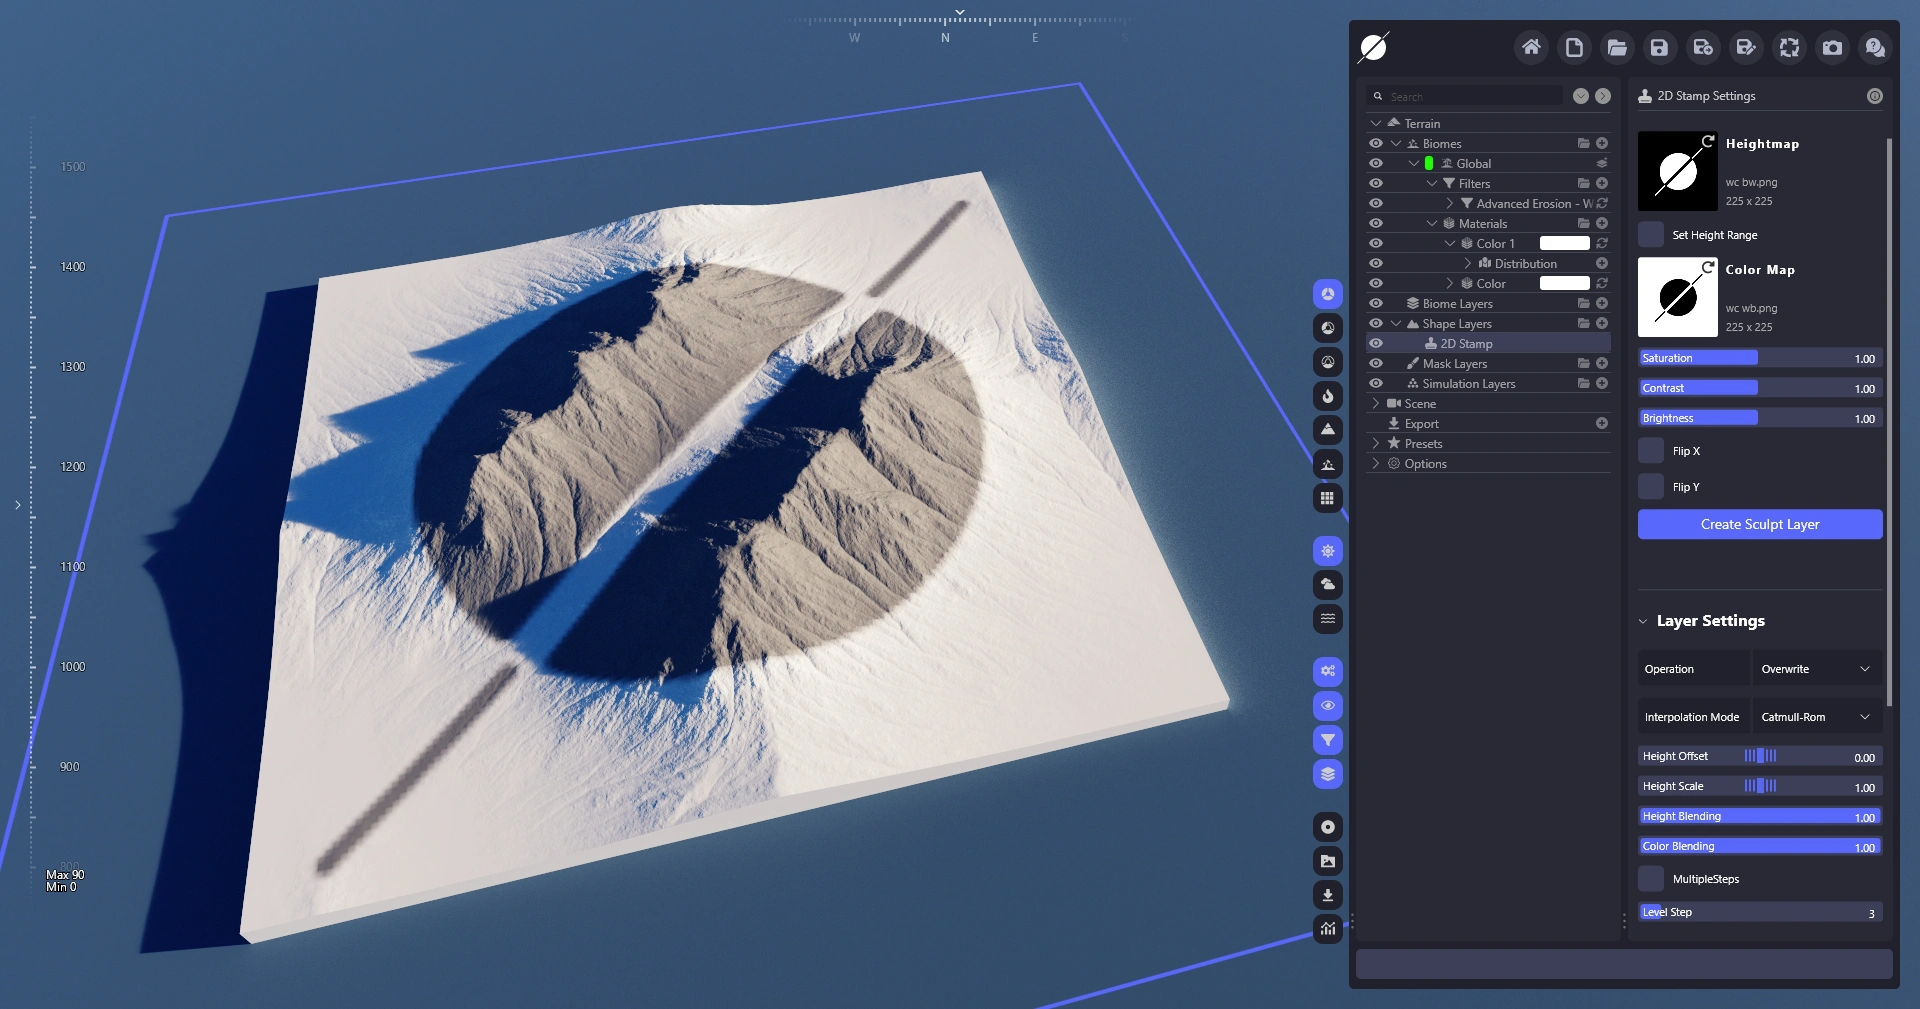This screenshot has width=1920, height=1009.
Task: Click the Search field in the tree panel
Action: coord(1470,97)
